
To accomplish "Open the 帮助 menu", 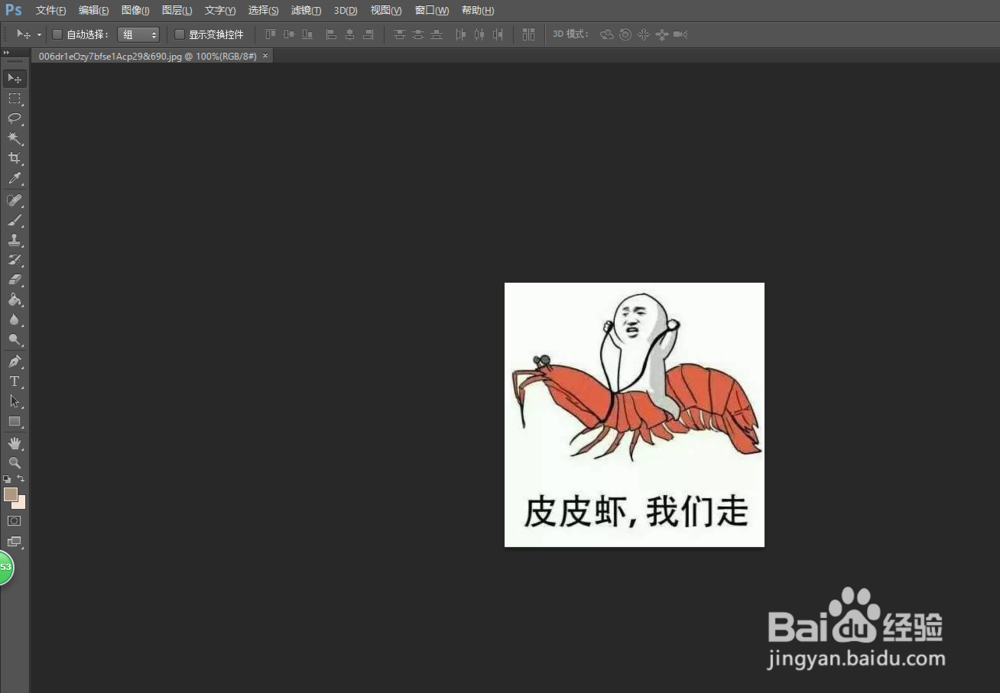I will (477, 10).
